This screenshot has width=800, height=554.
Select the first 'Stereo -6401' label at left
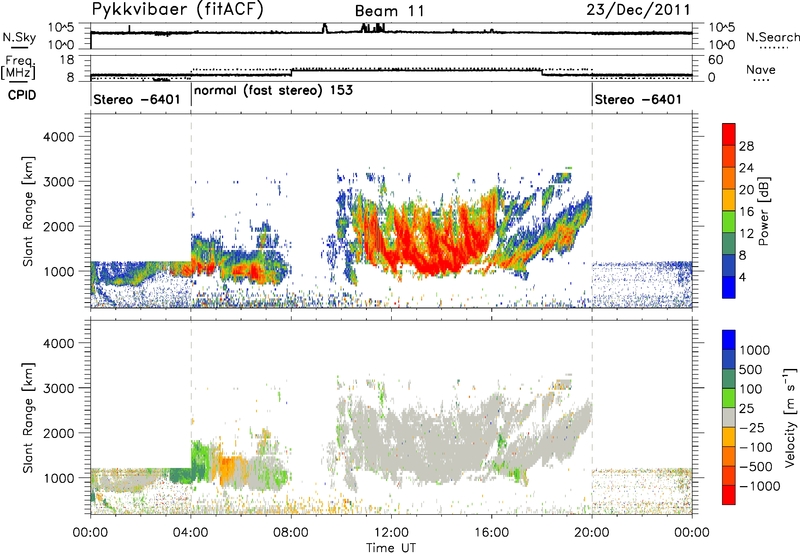tap(137, 99)
